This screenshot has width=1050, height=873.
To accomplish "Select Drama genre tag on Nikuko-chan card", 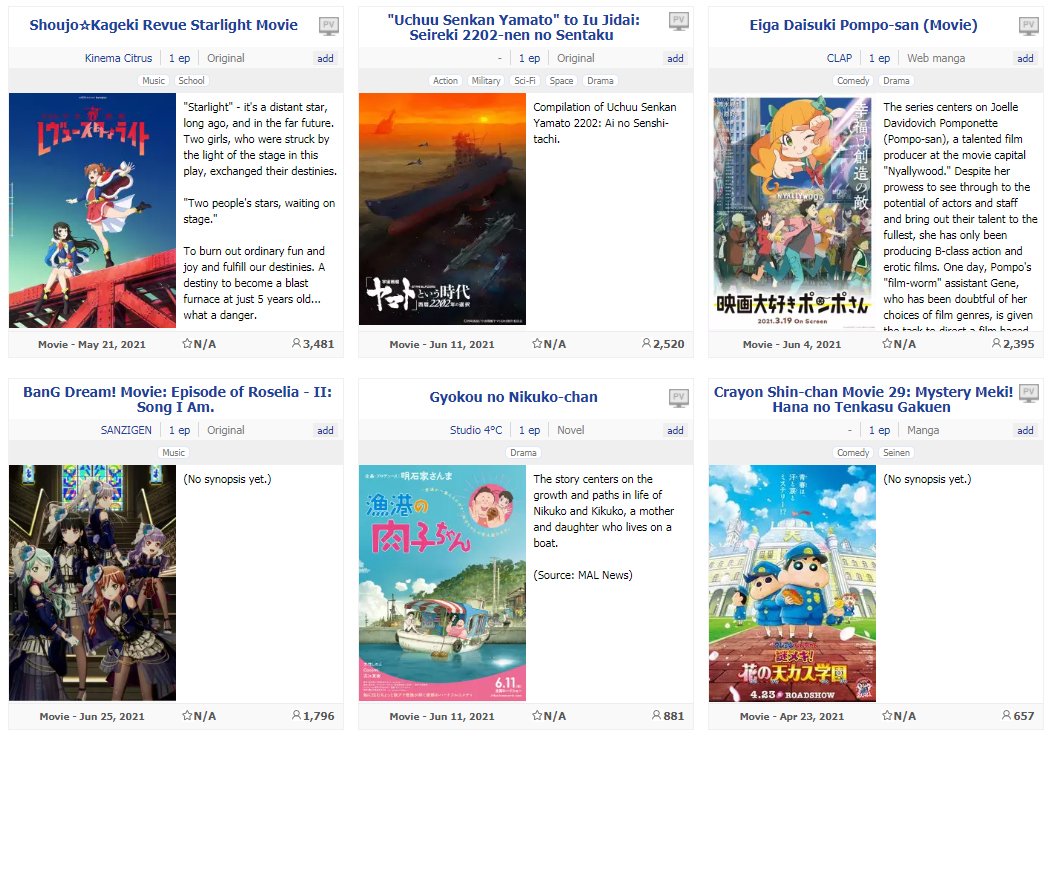I will (523, 453).
